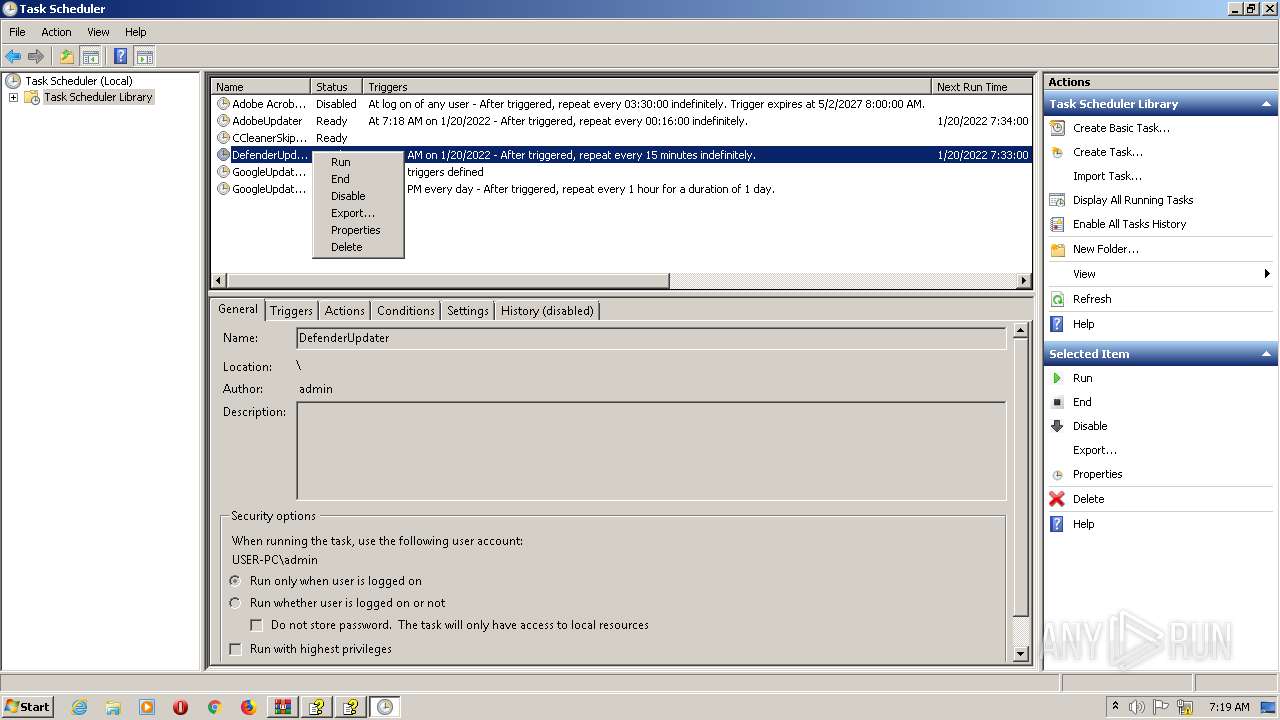This screenshot has width=1280, height=720.
Task: Check the Do not store password box
Action: tap(257, 625)
